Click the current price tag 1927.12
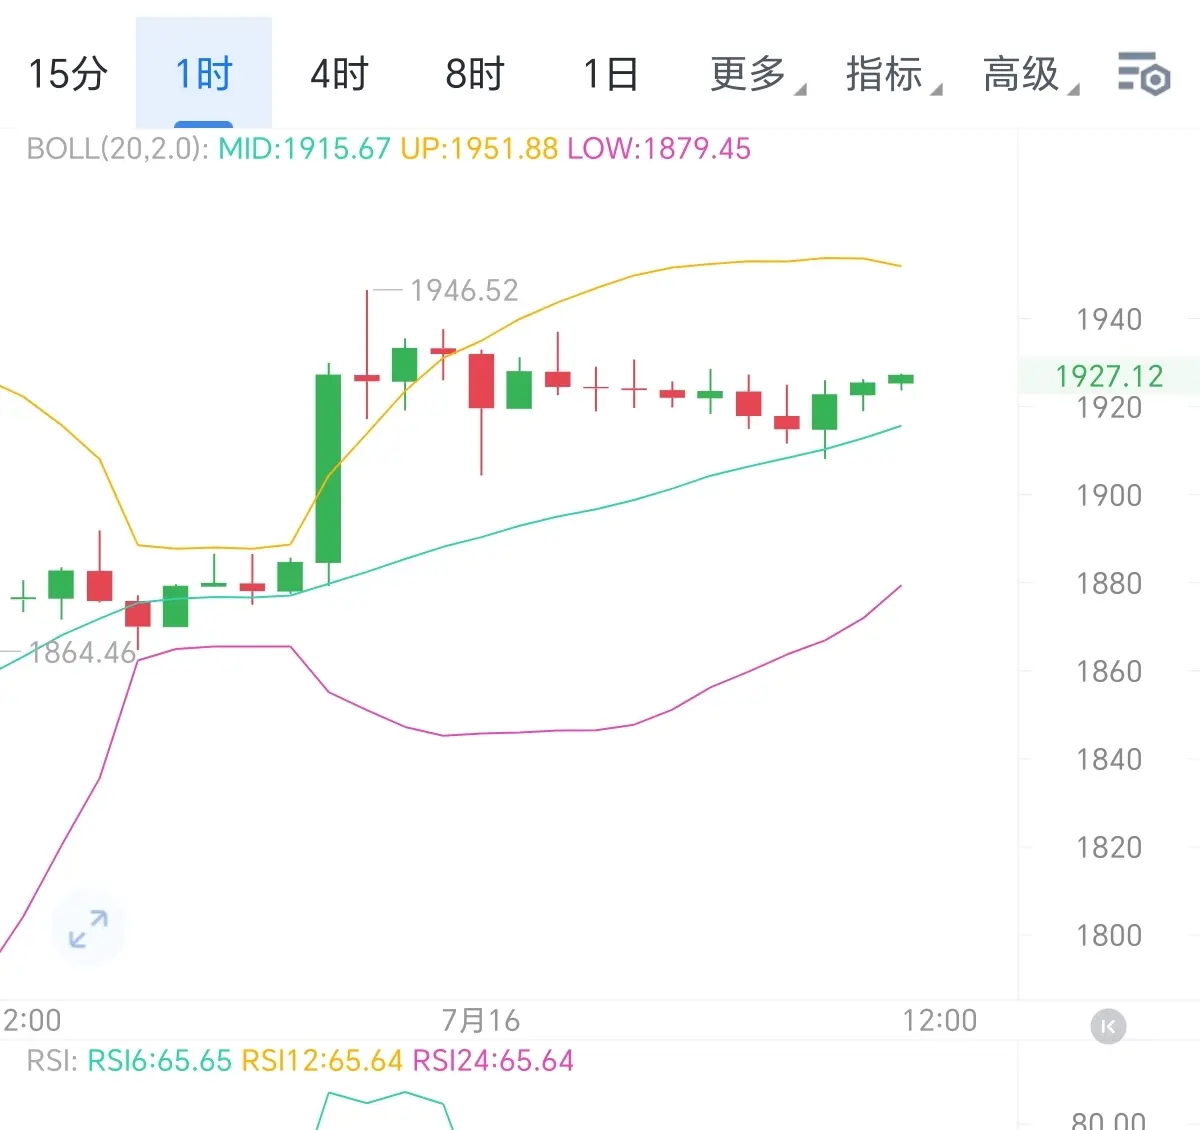This screenshot has height=1130, width=1200. click(x=1109, y=376)
